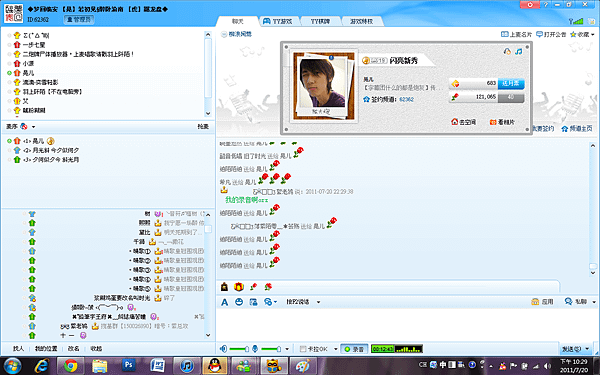Click 改名 at the bottom bar

pyautogui.click(x=74, y=349)
